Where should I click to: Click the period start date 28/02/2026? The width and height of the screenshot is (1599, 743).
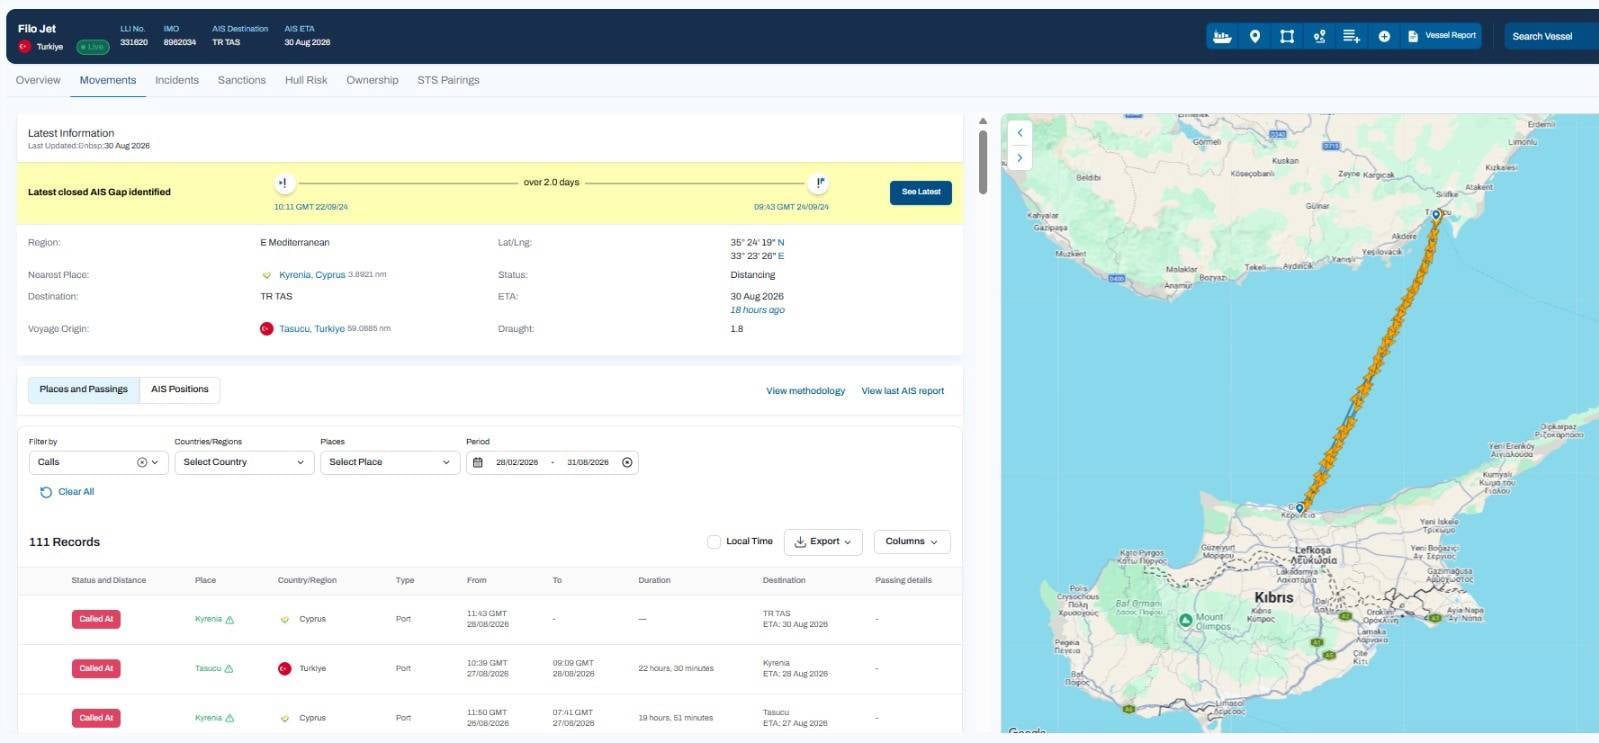point(517,462)
